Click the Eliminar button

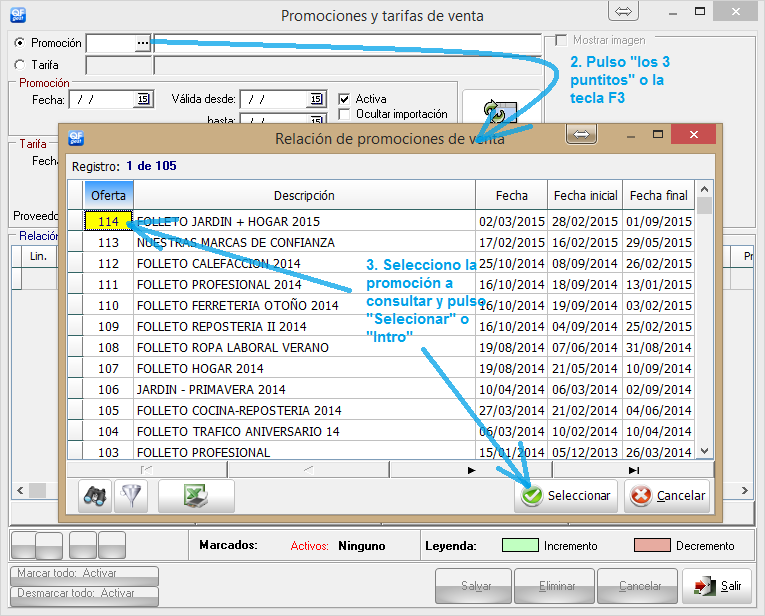(554, 586)
